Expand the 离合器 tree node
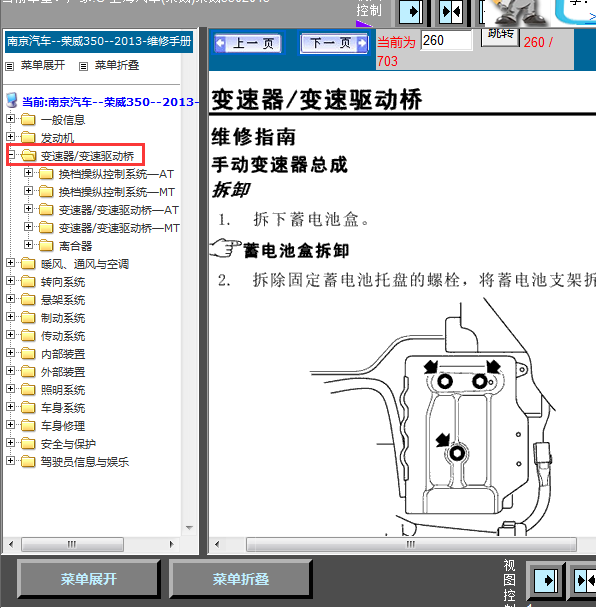Screen dimensions: 596x608 (28, 244)
